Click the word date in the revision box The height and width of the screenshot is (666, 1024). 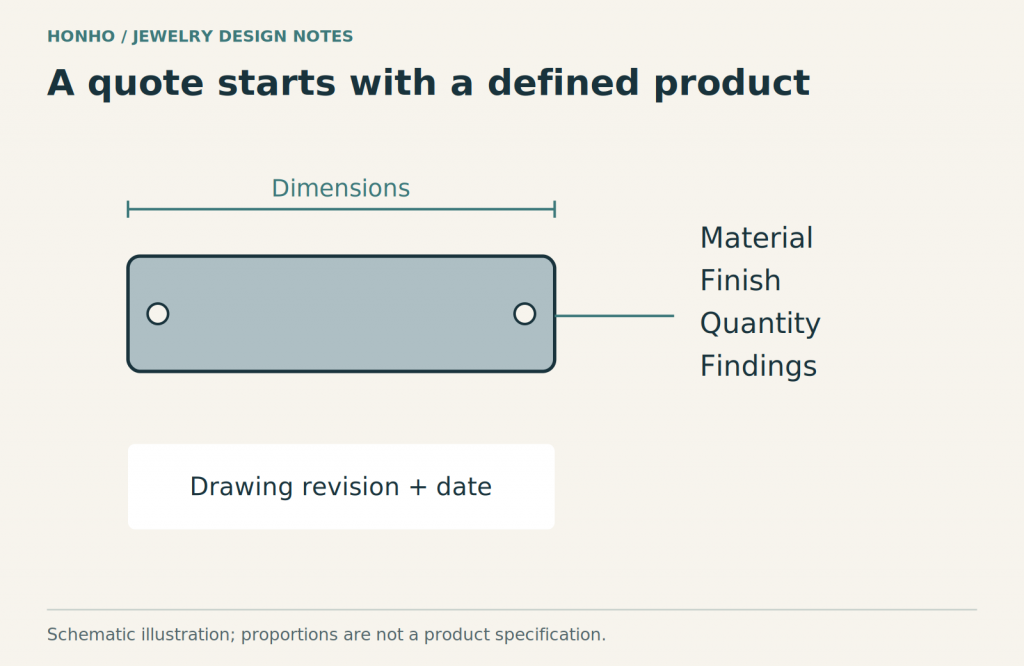pyautogui.click(x=464, y=486)
